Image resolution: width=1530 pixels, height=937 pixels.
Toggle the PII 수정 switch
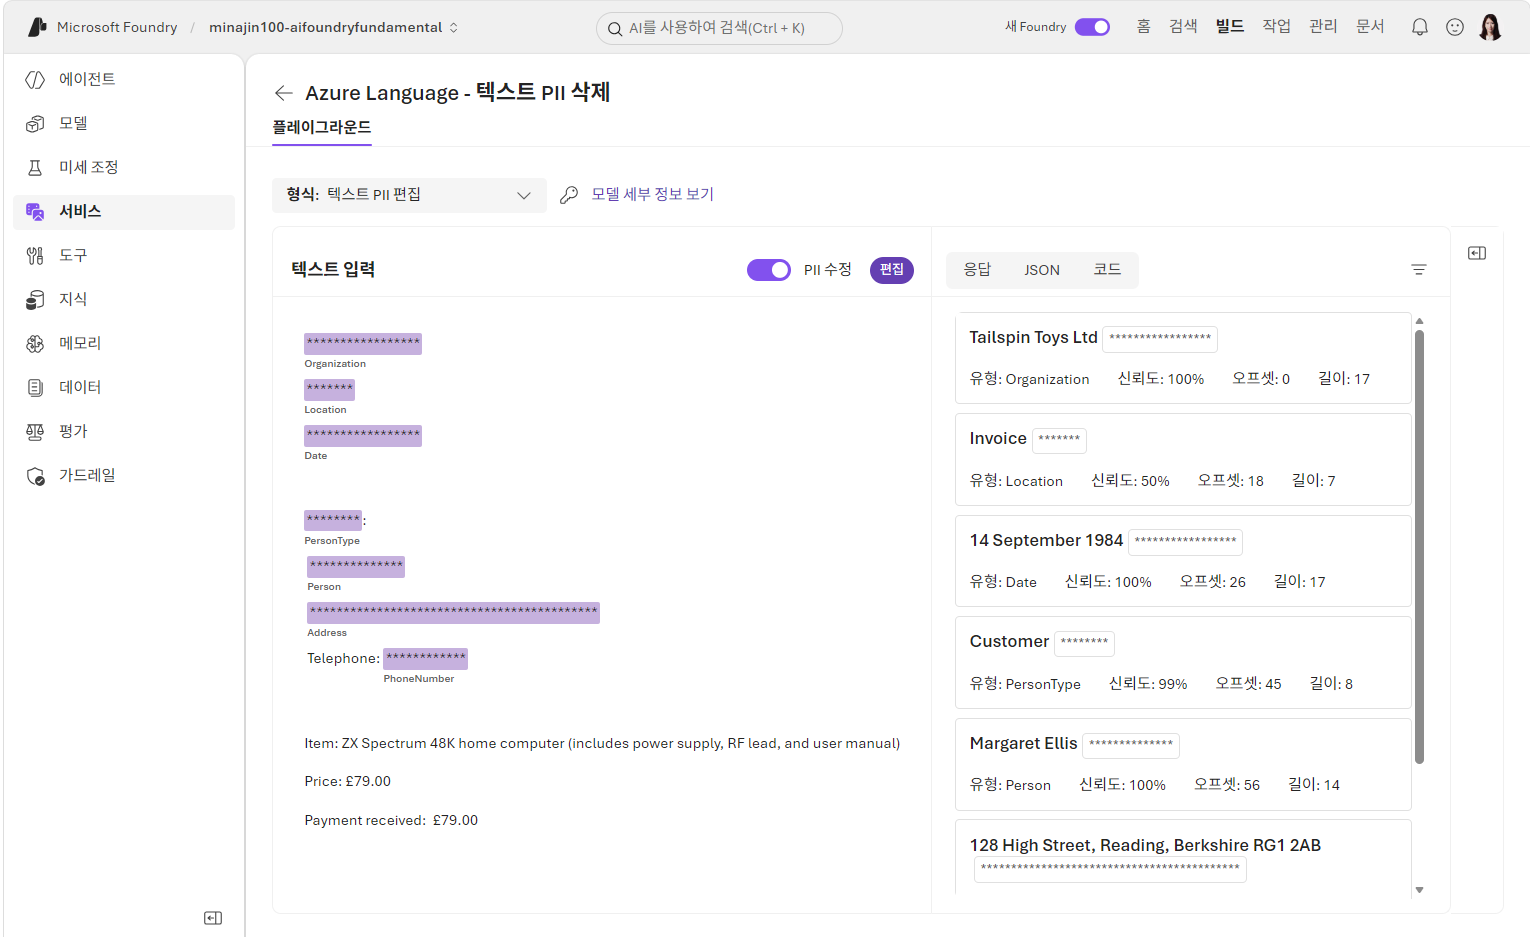(769, 270)
